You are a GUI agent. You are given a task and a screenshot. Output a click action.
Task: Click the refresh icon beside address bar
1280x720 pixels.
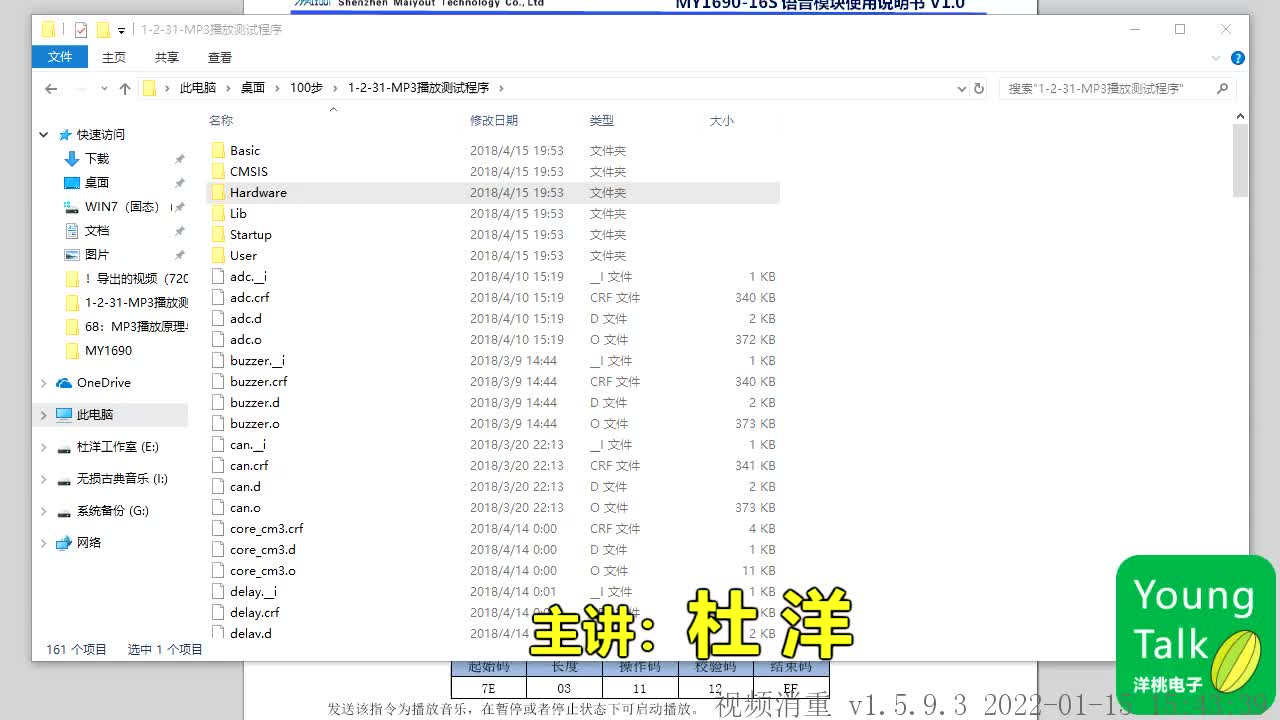[x=979, y=88]
